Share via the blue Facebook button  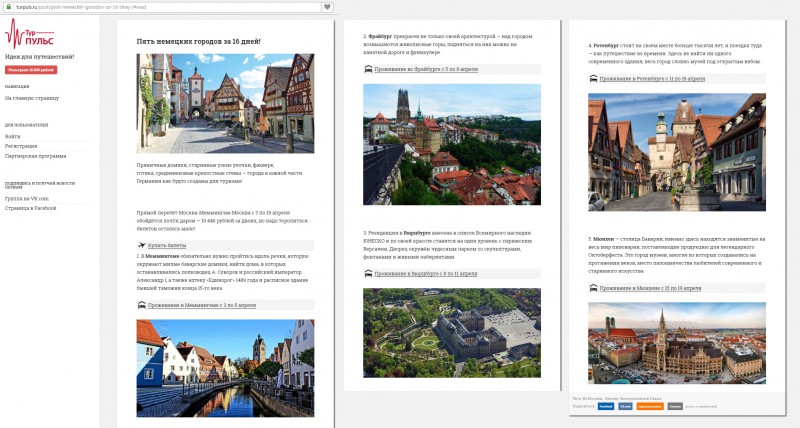point(606,406)
